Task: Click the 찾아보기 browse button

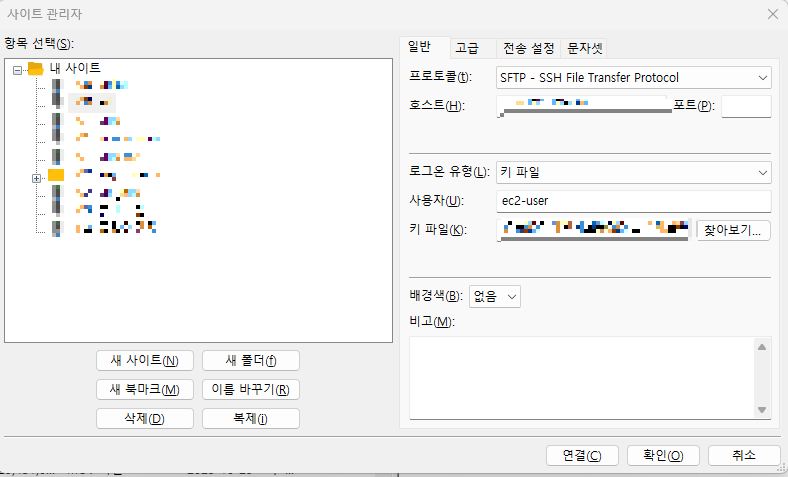Action: [733, 230]
